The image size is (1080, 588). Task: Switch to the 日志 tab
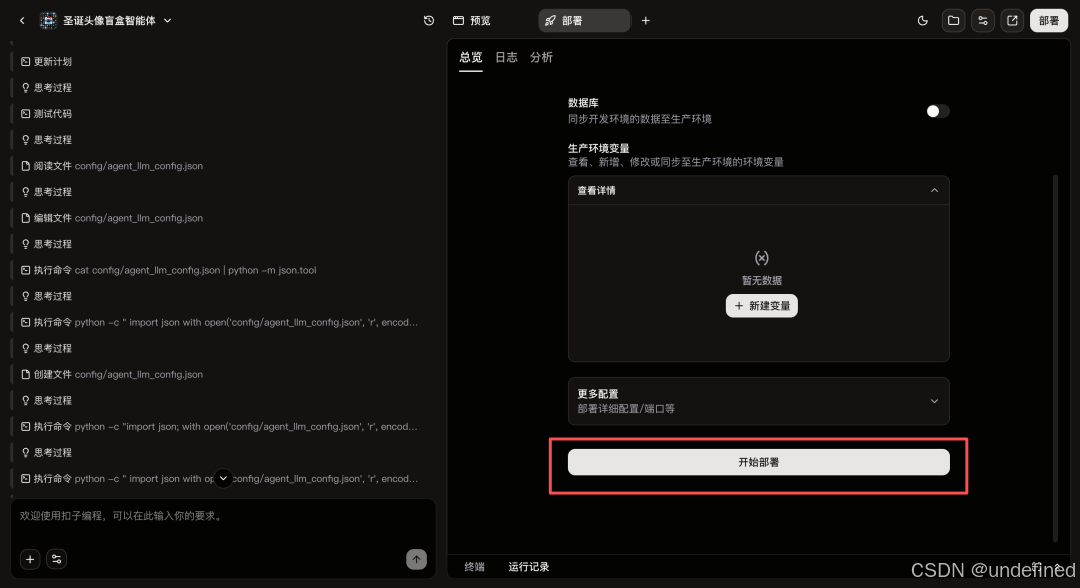506,57
